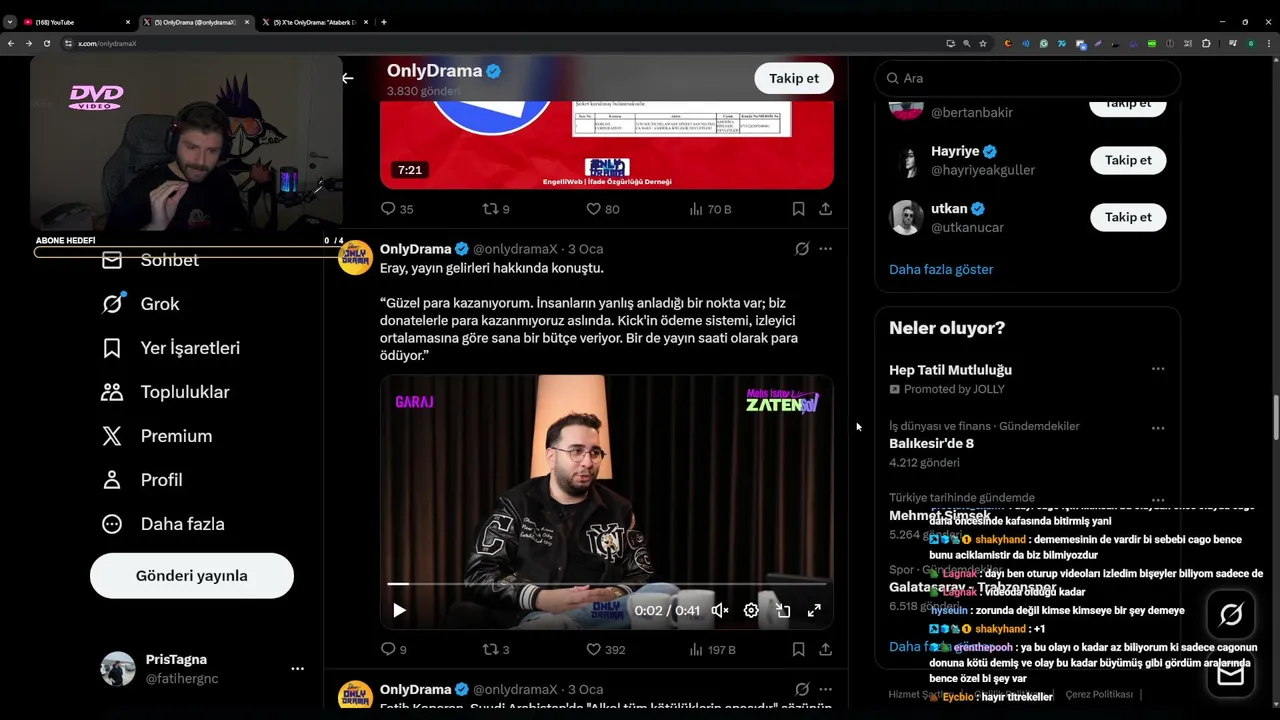Bookmark the 7:21 video post
Viewport: 1280px width, 720px height.
798,209
